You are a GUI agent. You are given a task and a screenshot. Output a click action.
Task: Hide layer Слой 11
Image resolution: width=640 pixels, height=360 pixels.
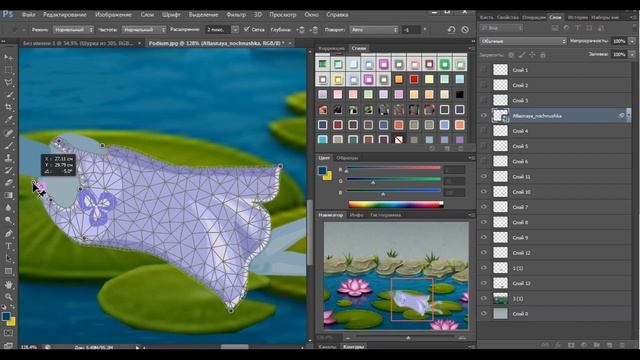484,176
